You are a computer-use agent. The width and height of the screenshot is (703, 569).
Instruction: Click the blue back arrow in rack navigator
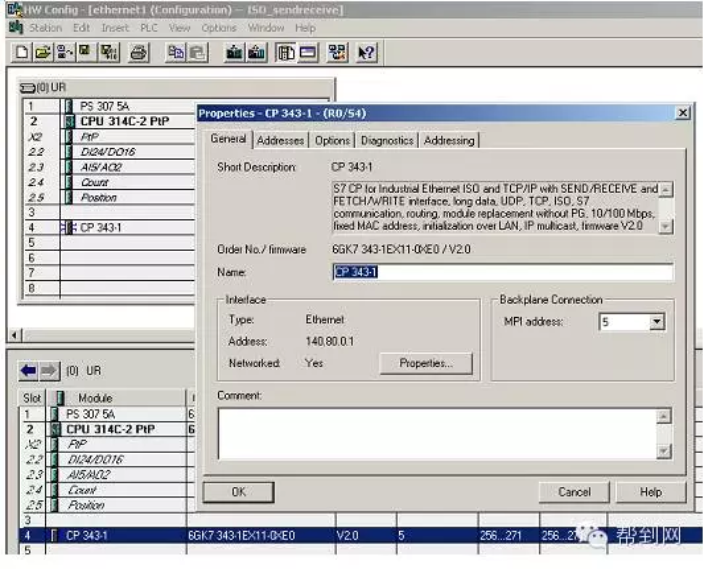click(x=32, y=370)
